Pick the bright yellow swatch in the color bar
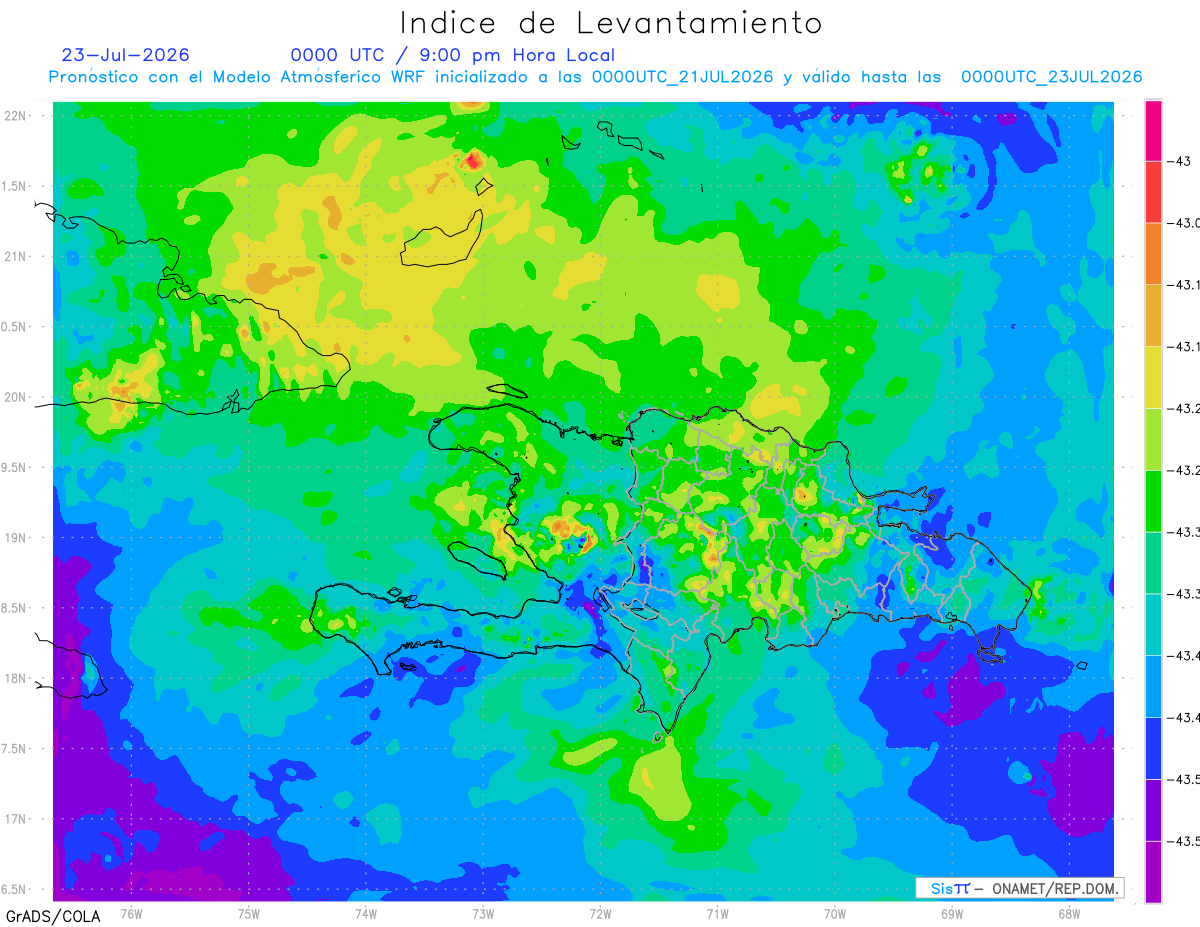This screenshot has width=1200, height=927. (1153, 377)
